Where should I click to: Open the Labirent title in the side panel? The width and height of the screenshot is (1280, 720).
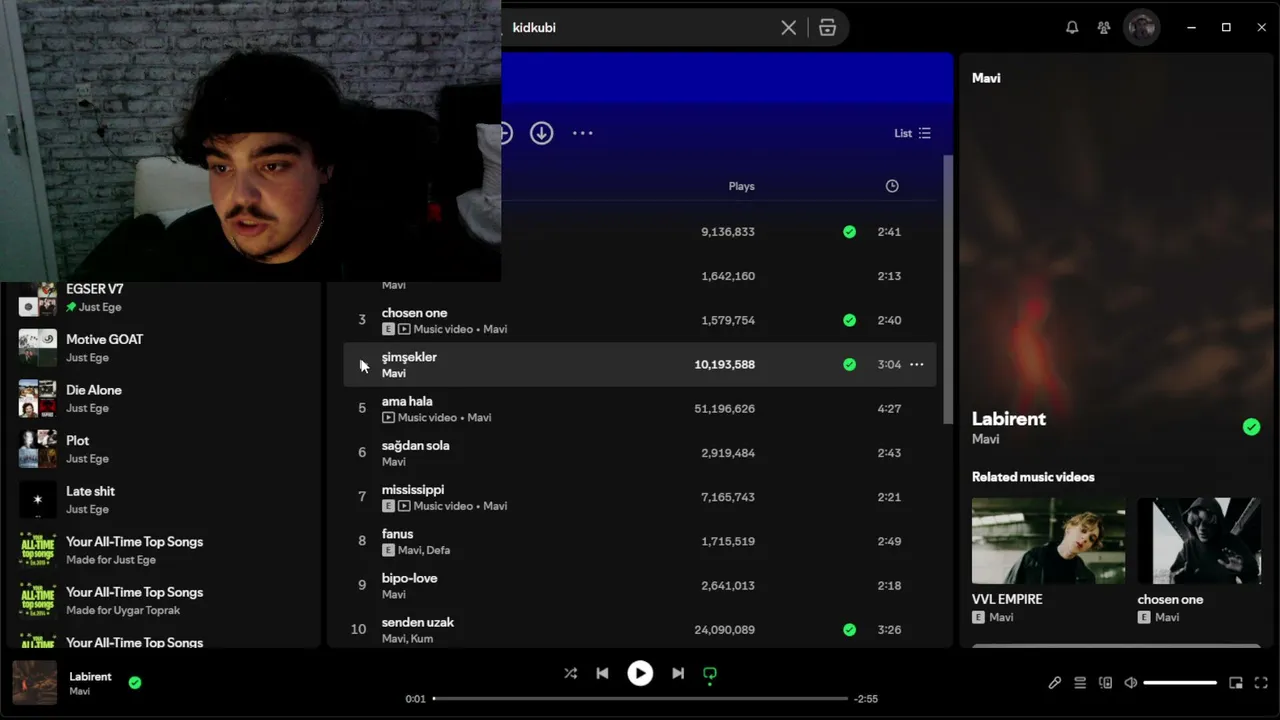1008,419
